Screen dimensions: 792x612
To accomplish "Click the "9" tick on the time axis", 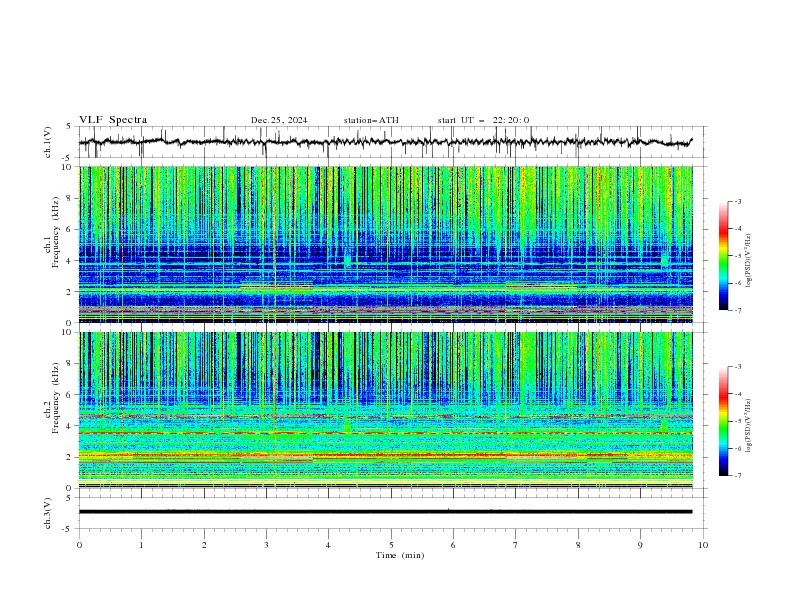I will 640,545.
